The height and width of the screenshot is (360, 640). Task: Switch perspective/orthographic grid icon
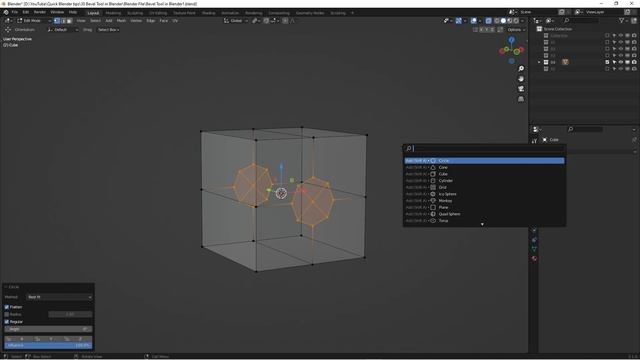tap(521, 99)
